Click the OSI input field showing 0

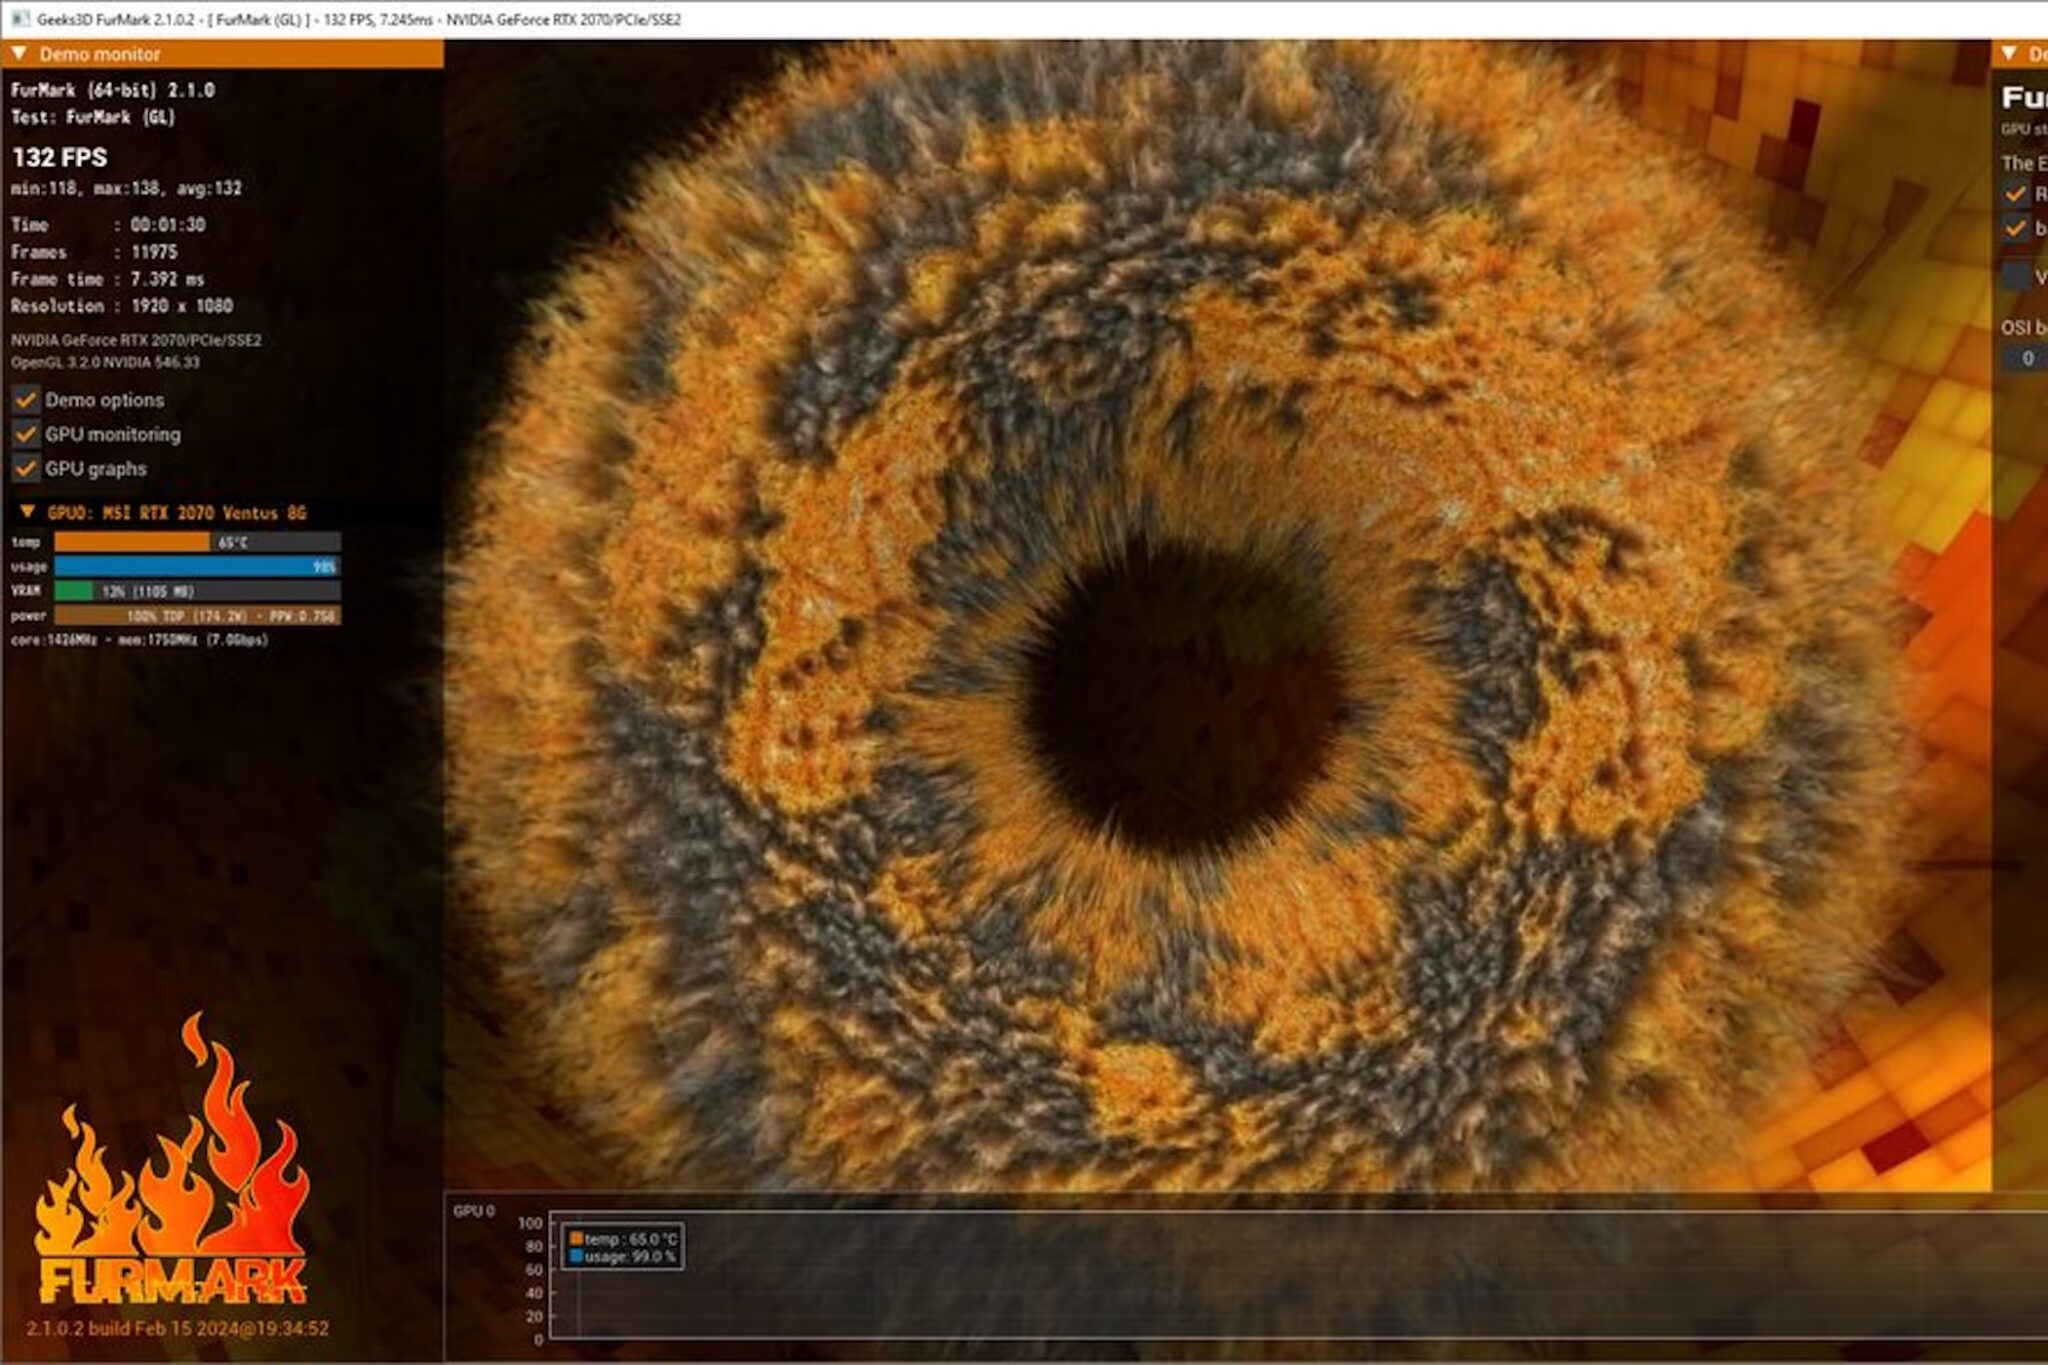[2026, 358]
